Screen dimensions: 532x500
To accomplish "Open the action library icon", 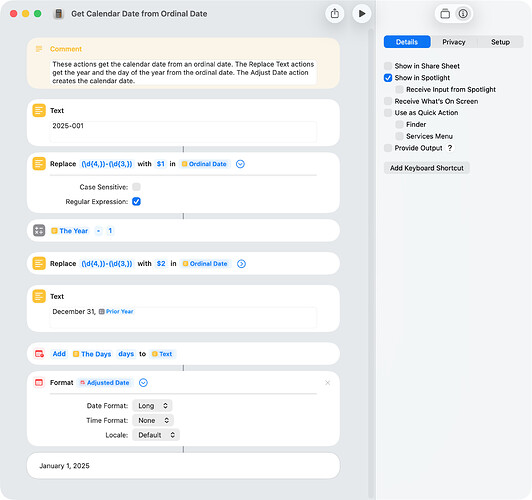I will coord(445,14).
